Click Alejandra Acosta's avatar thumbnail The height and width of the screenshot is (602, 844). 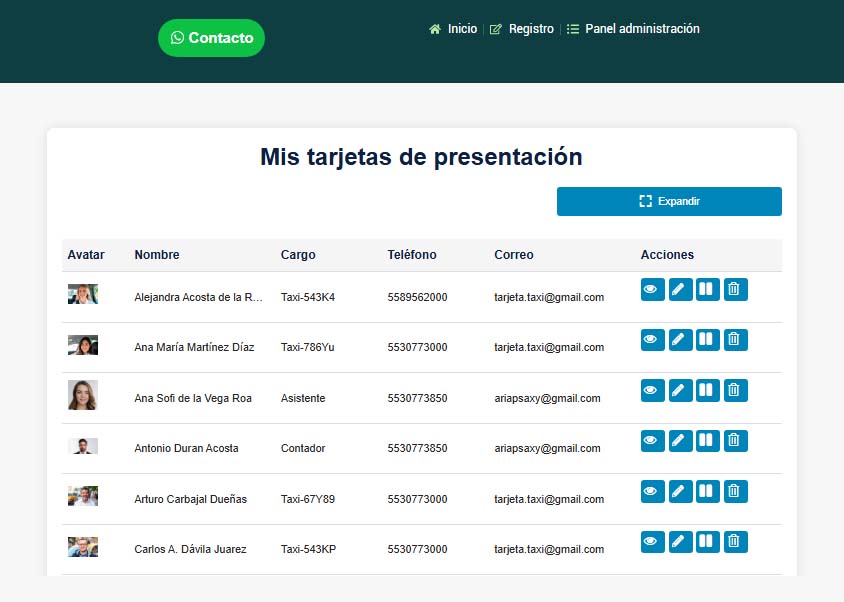click(82, 294)
